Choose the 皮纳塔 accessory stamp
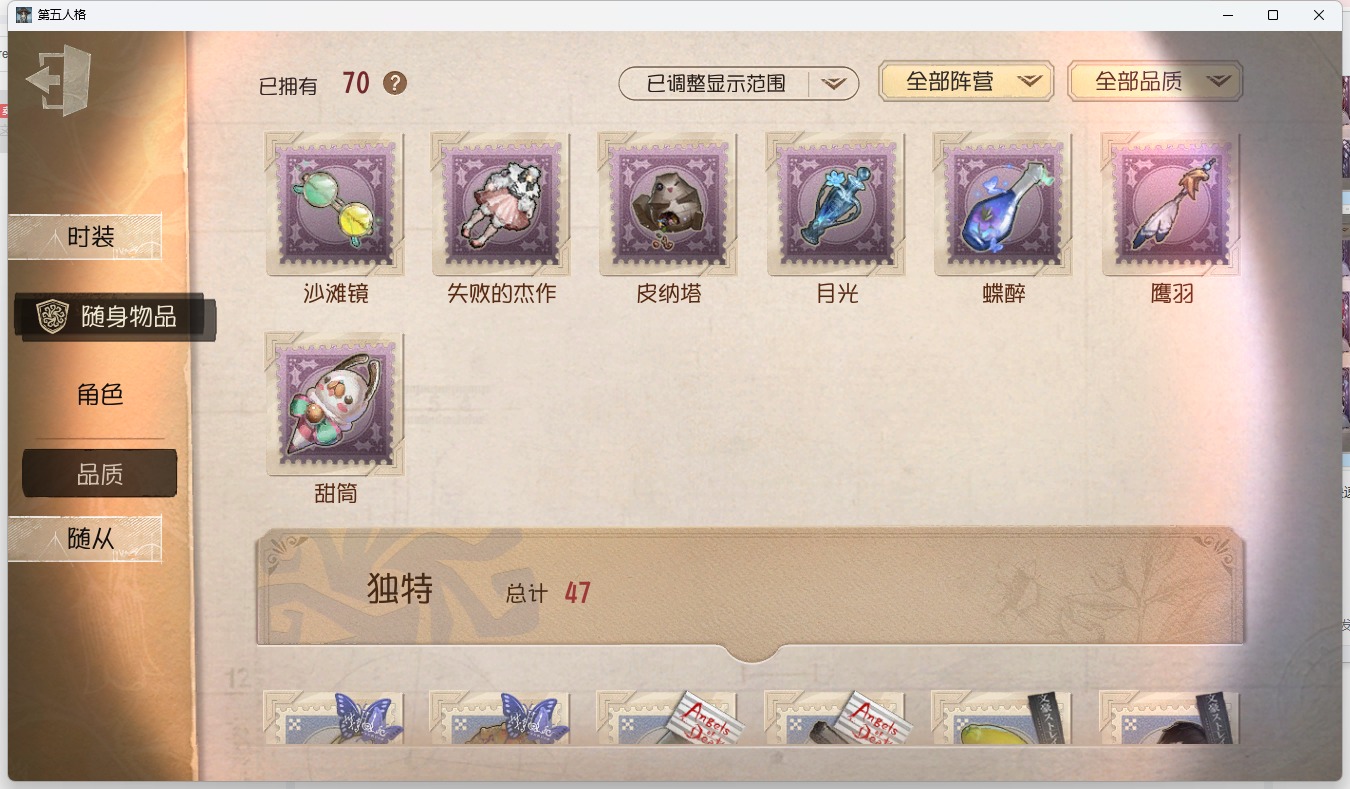Viewport: 1350px width, 789px height. pyautogui.click(x=668, y=204)
